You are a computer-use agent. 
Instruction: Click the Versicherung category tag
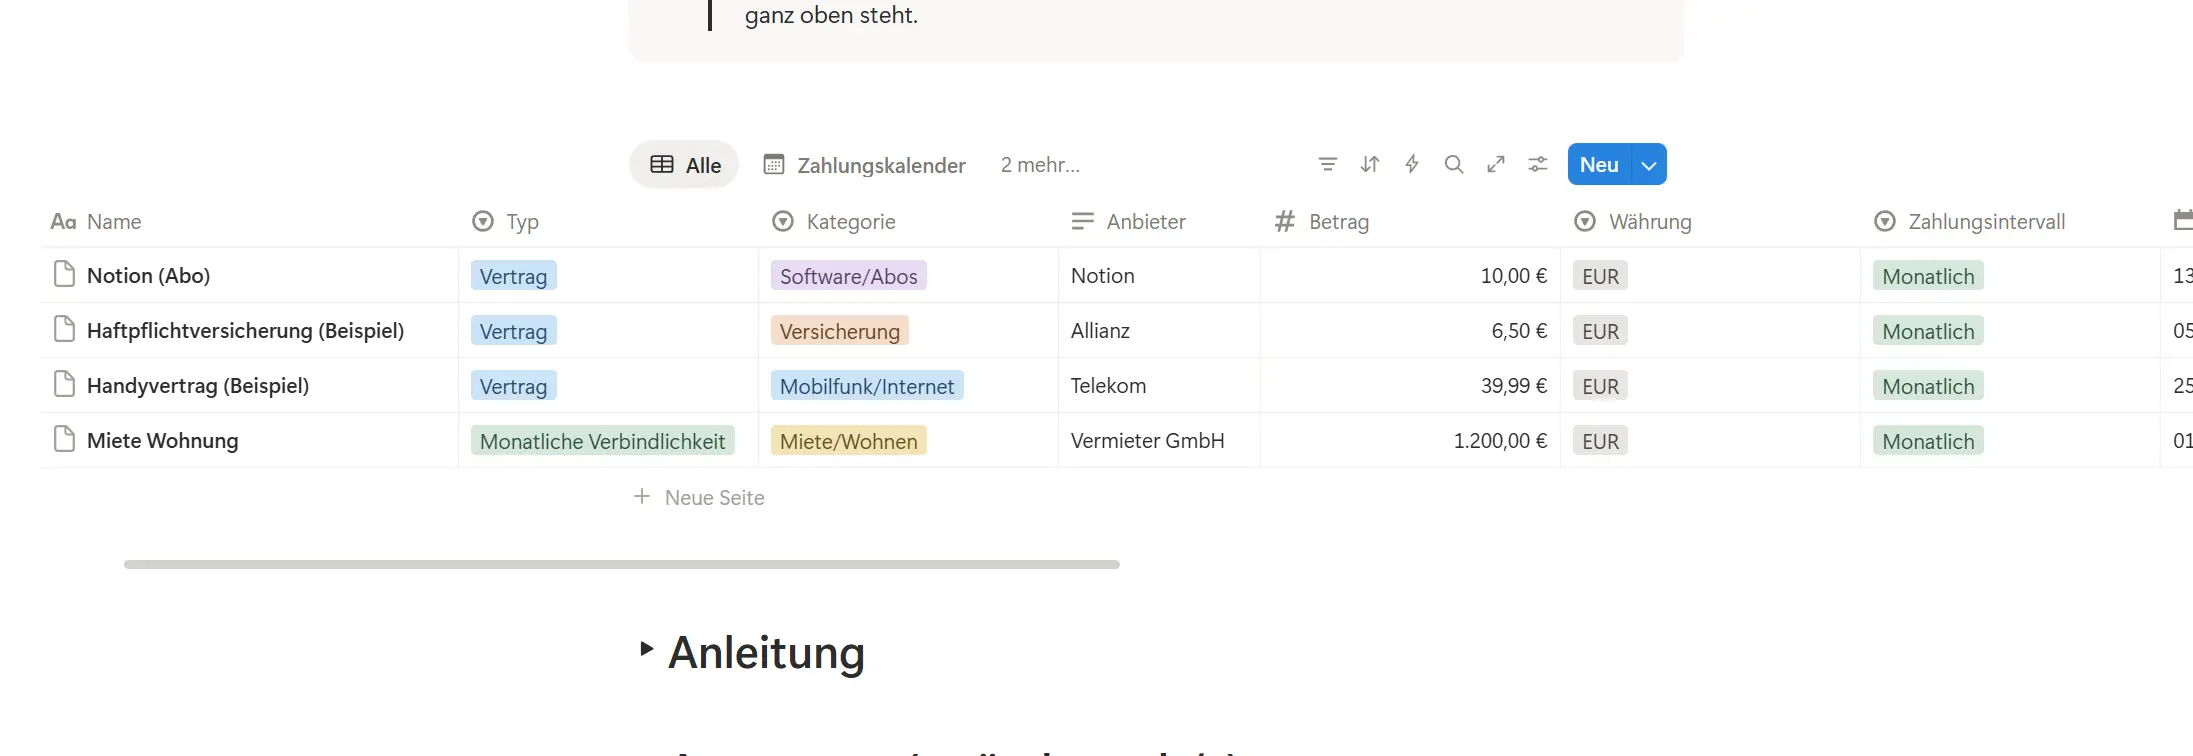coord(839,331)
